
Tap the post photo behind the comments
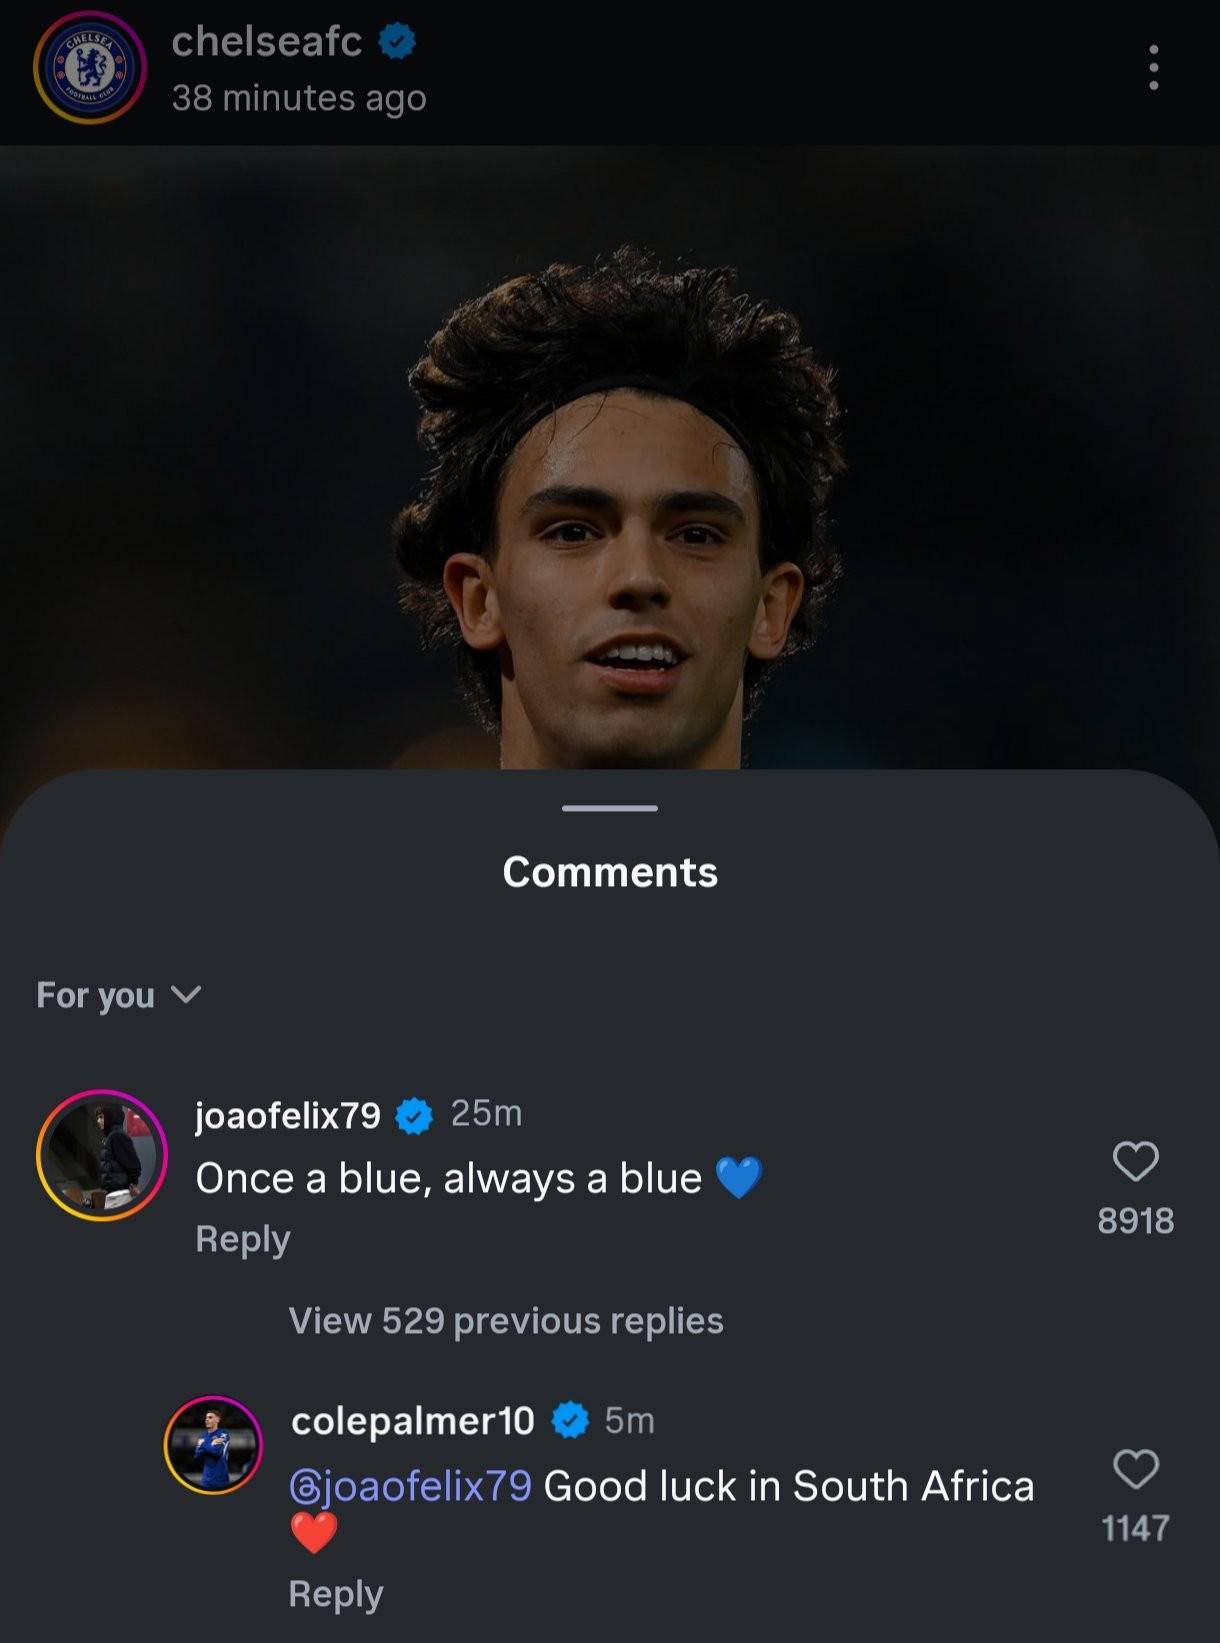(x=610, y=450)
